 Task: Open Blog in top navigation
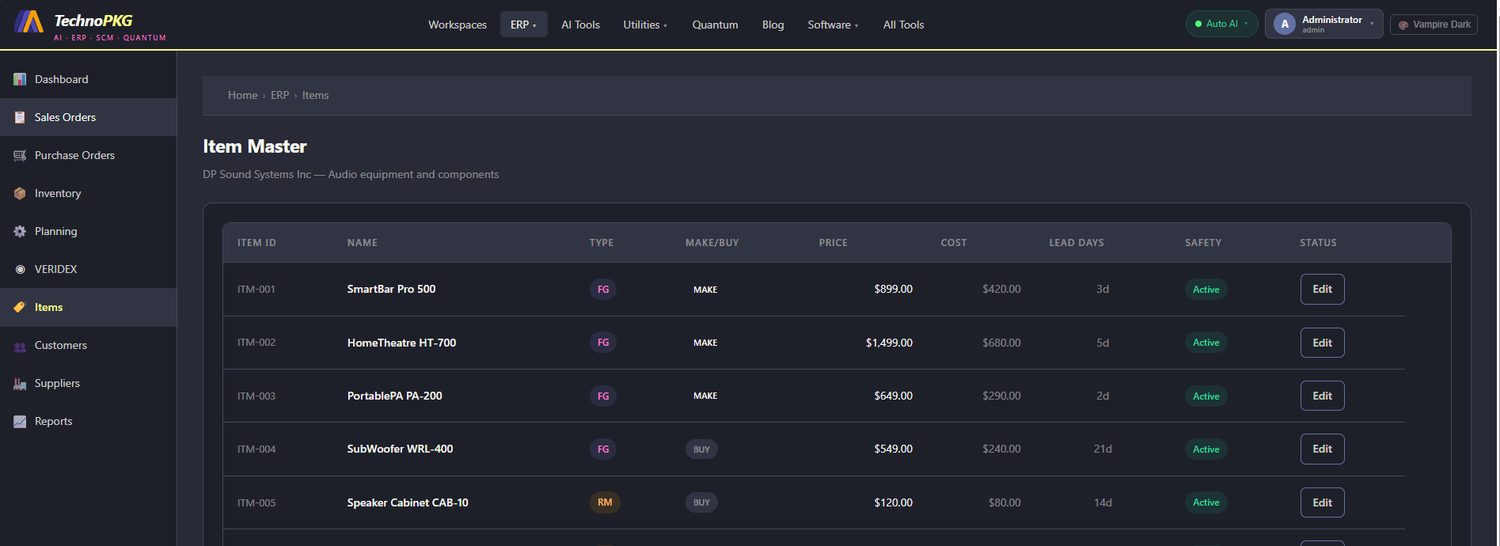tap(773, 24)
